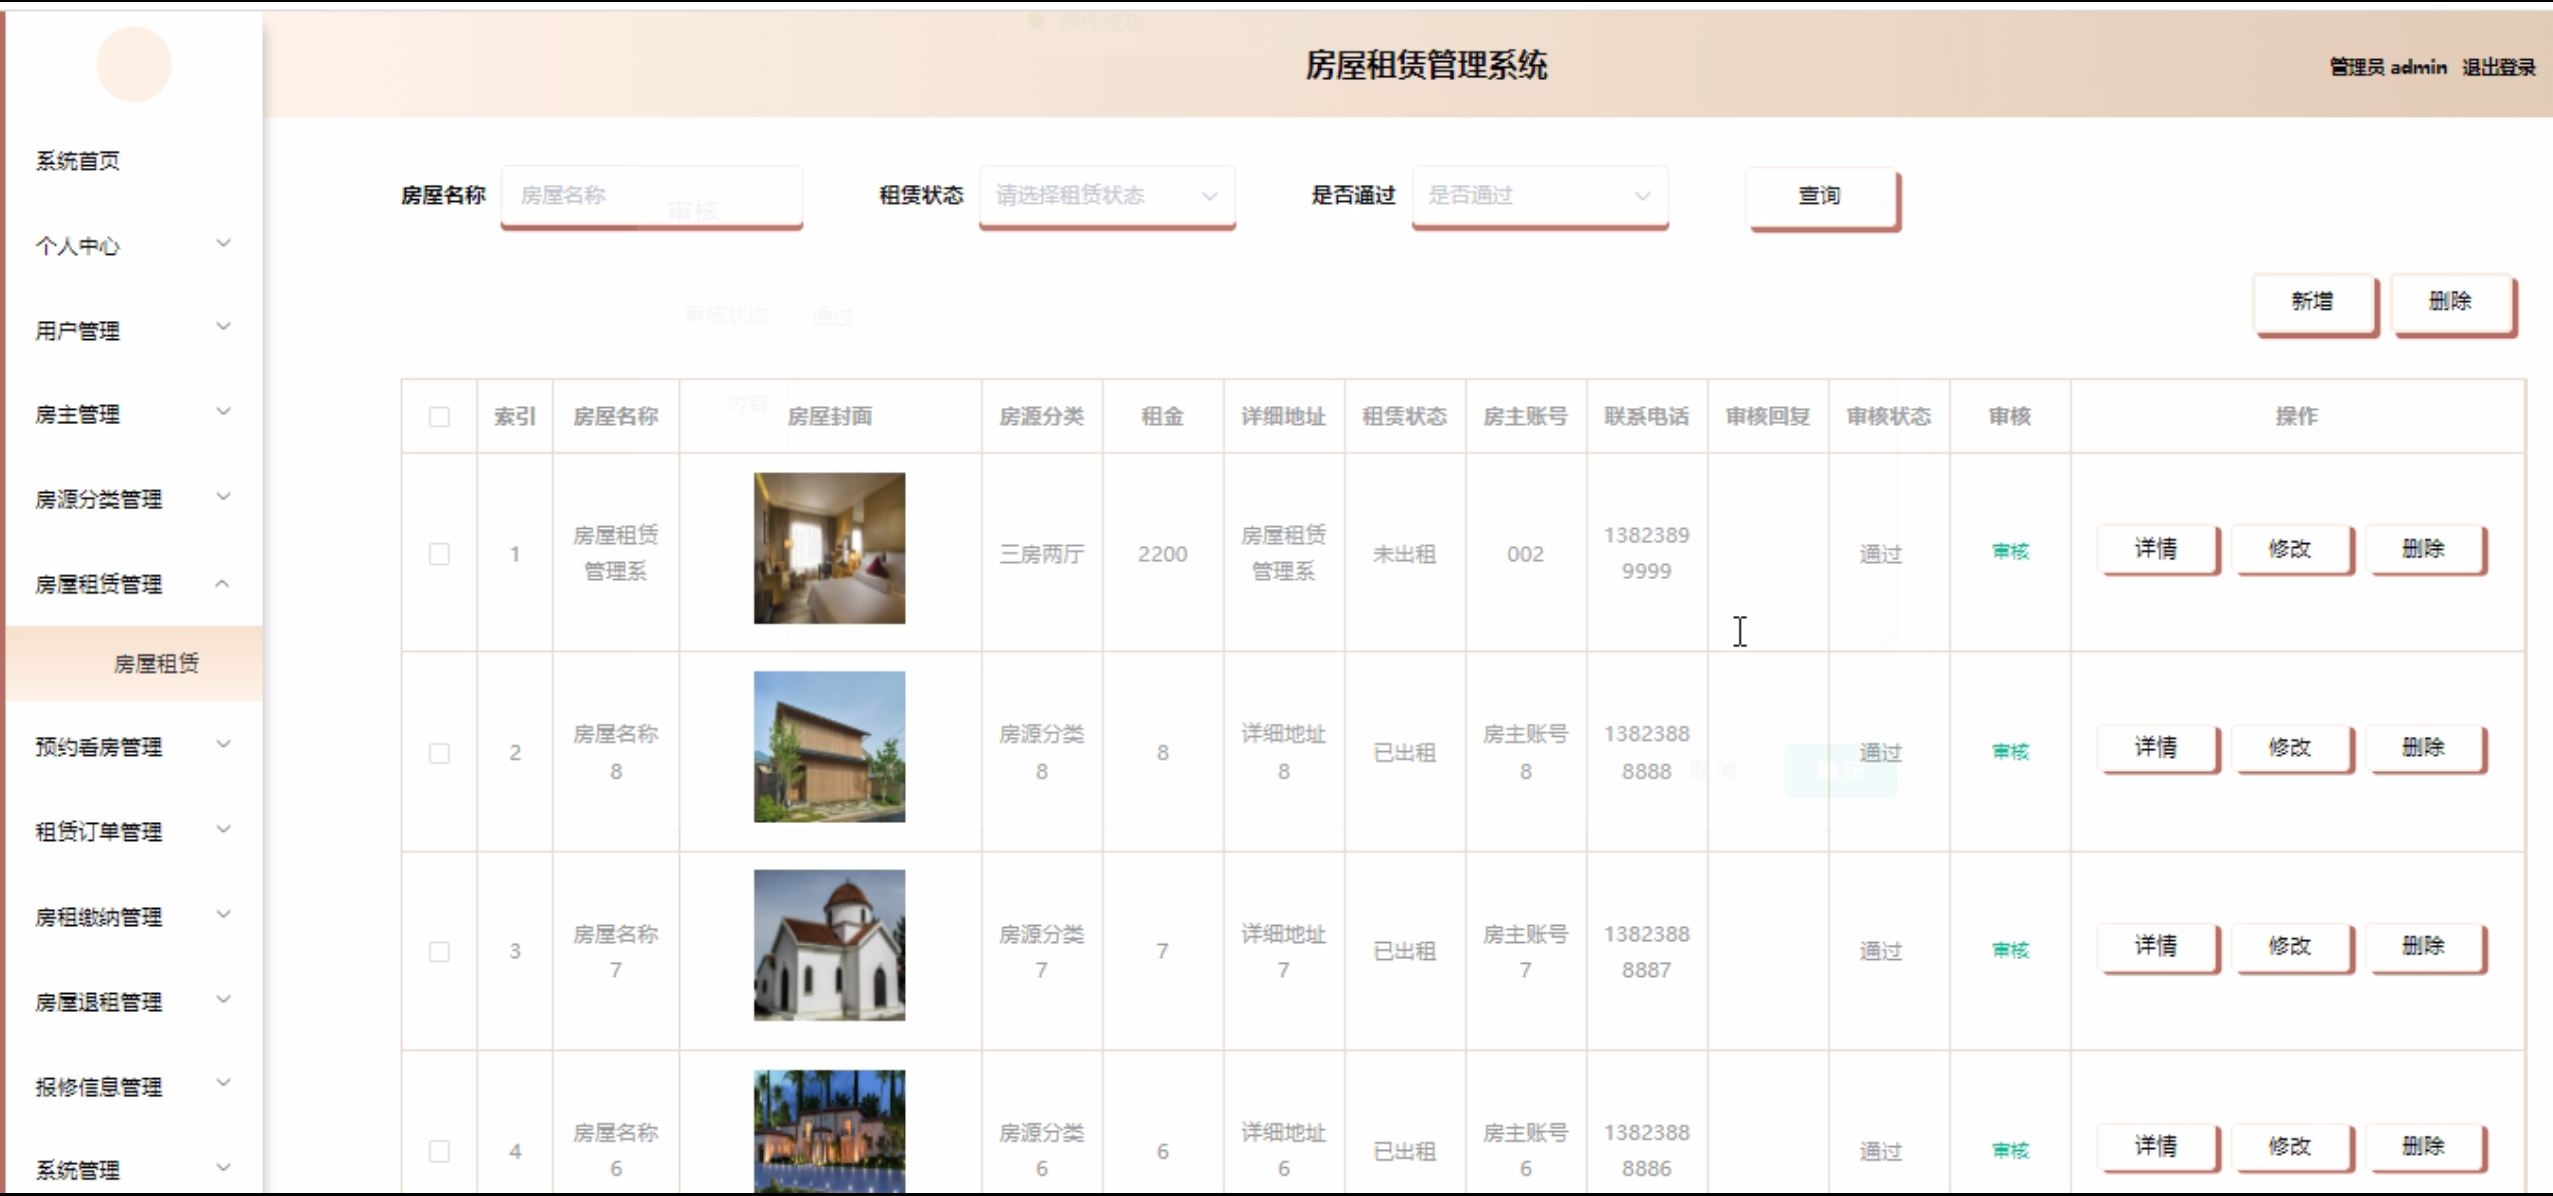Screen dimensions: 2553x1196
Task: Click the round avatar logo in sidebar
Action: 133,64
